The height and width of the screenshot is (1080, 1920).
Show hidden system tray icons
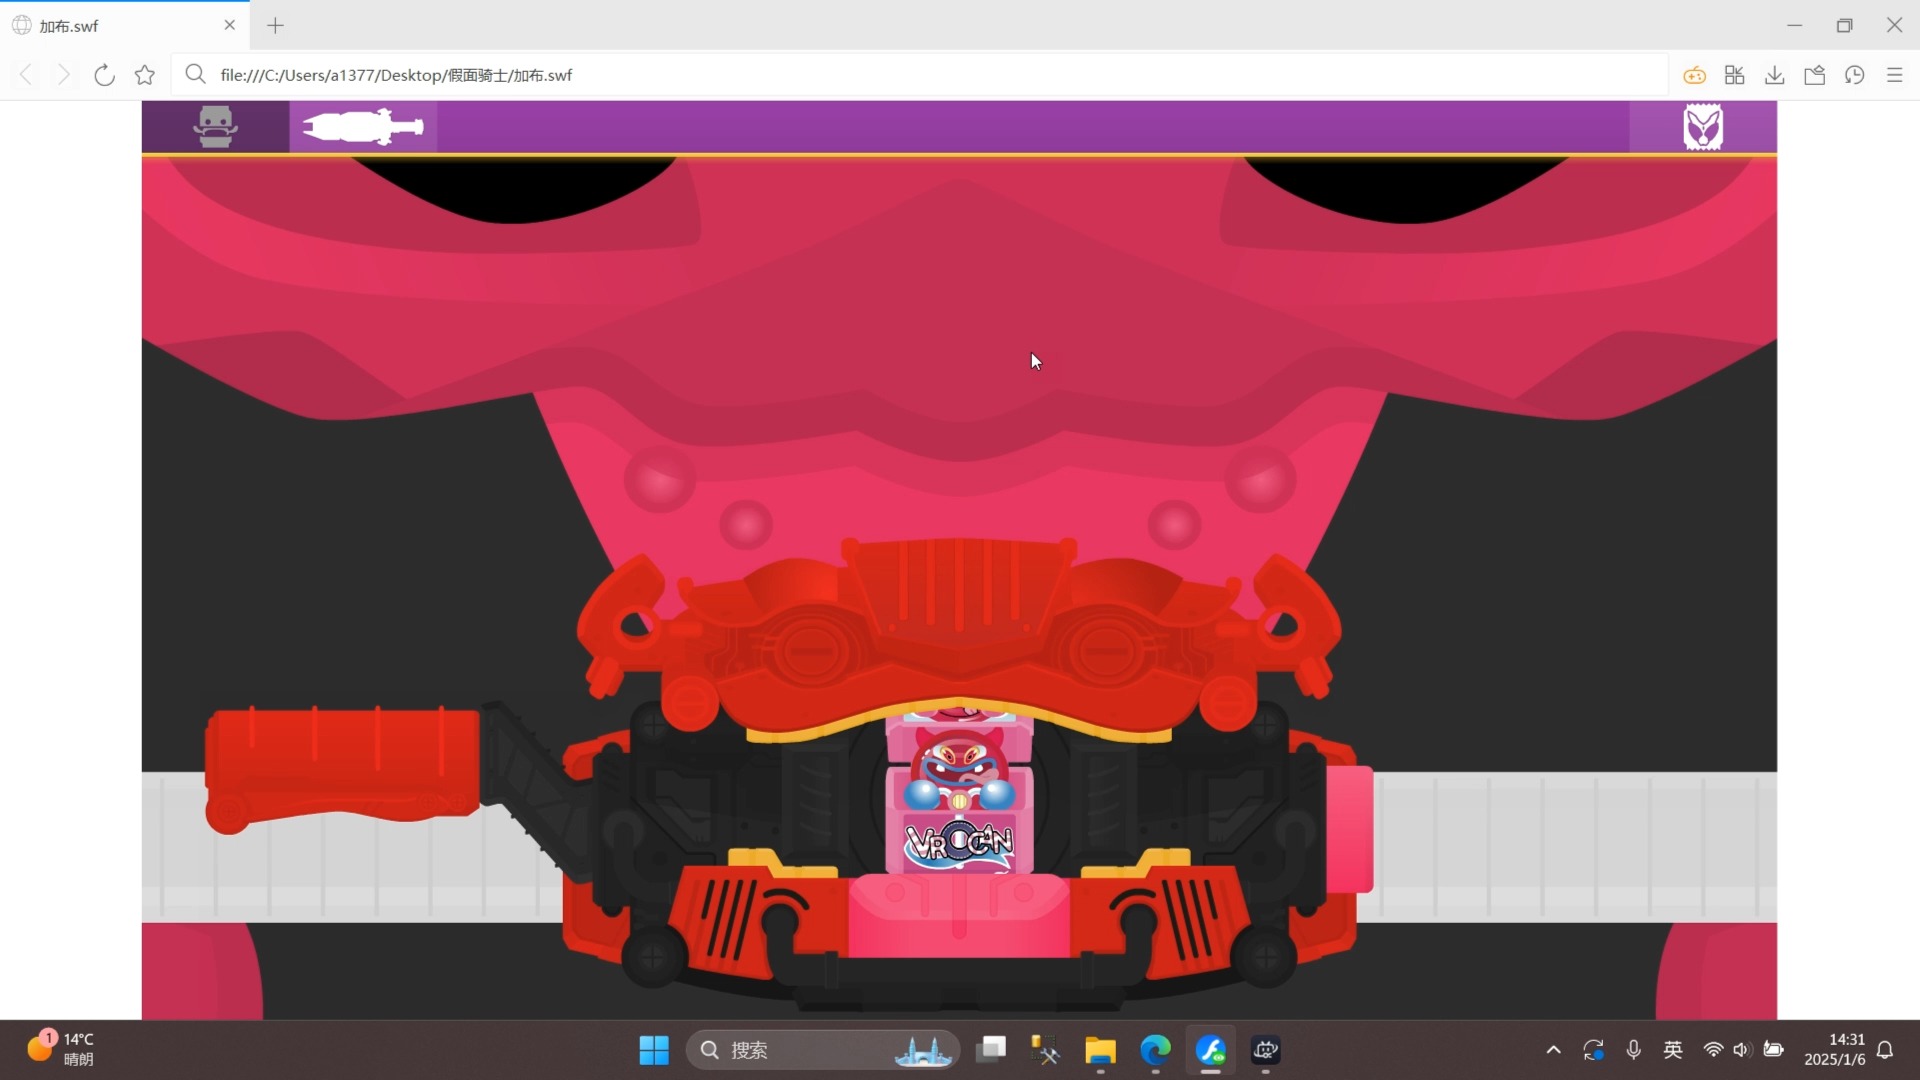coord(1553,1050)
